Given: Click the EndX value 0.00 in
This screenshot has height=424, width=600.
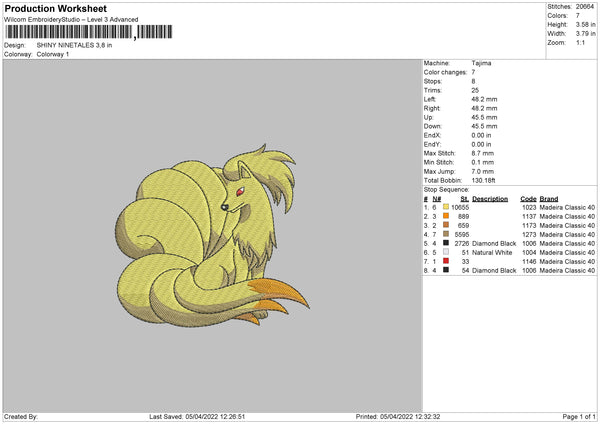Looking at the screenshot, I should 481,135.
